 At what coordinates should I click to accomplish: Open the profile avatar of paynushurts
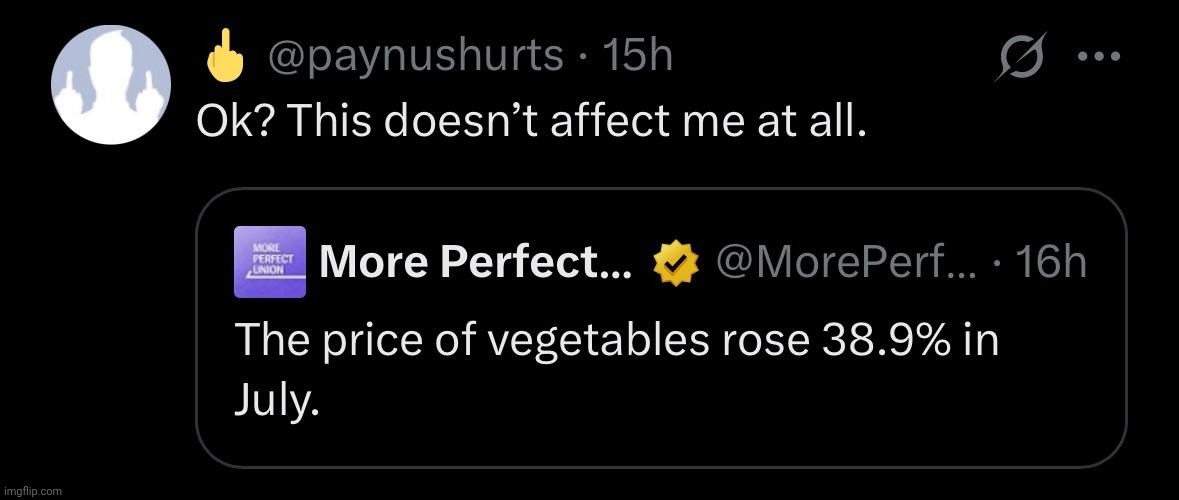click(x=110, y=82)
